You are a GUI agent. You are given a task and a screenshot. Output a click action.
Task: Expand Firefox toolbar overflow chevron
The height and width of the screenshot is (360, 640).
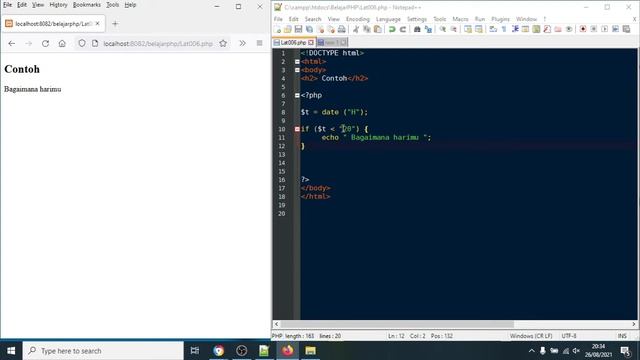click(x=242, y=43)
